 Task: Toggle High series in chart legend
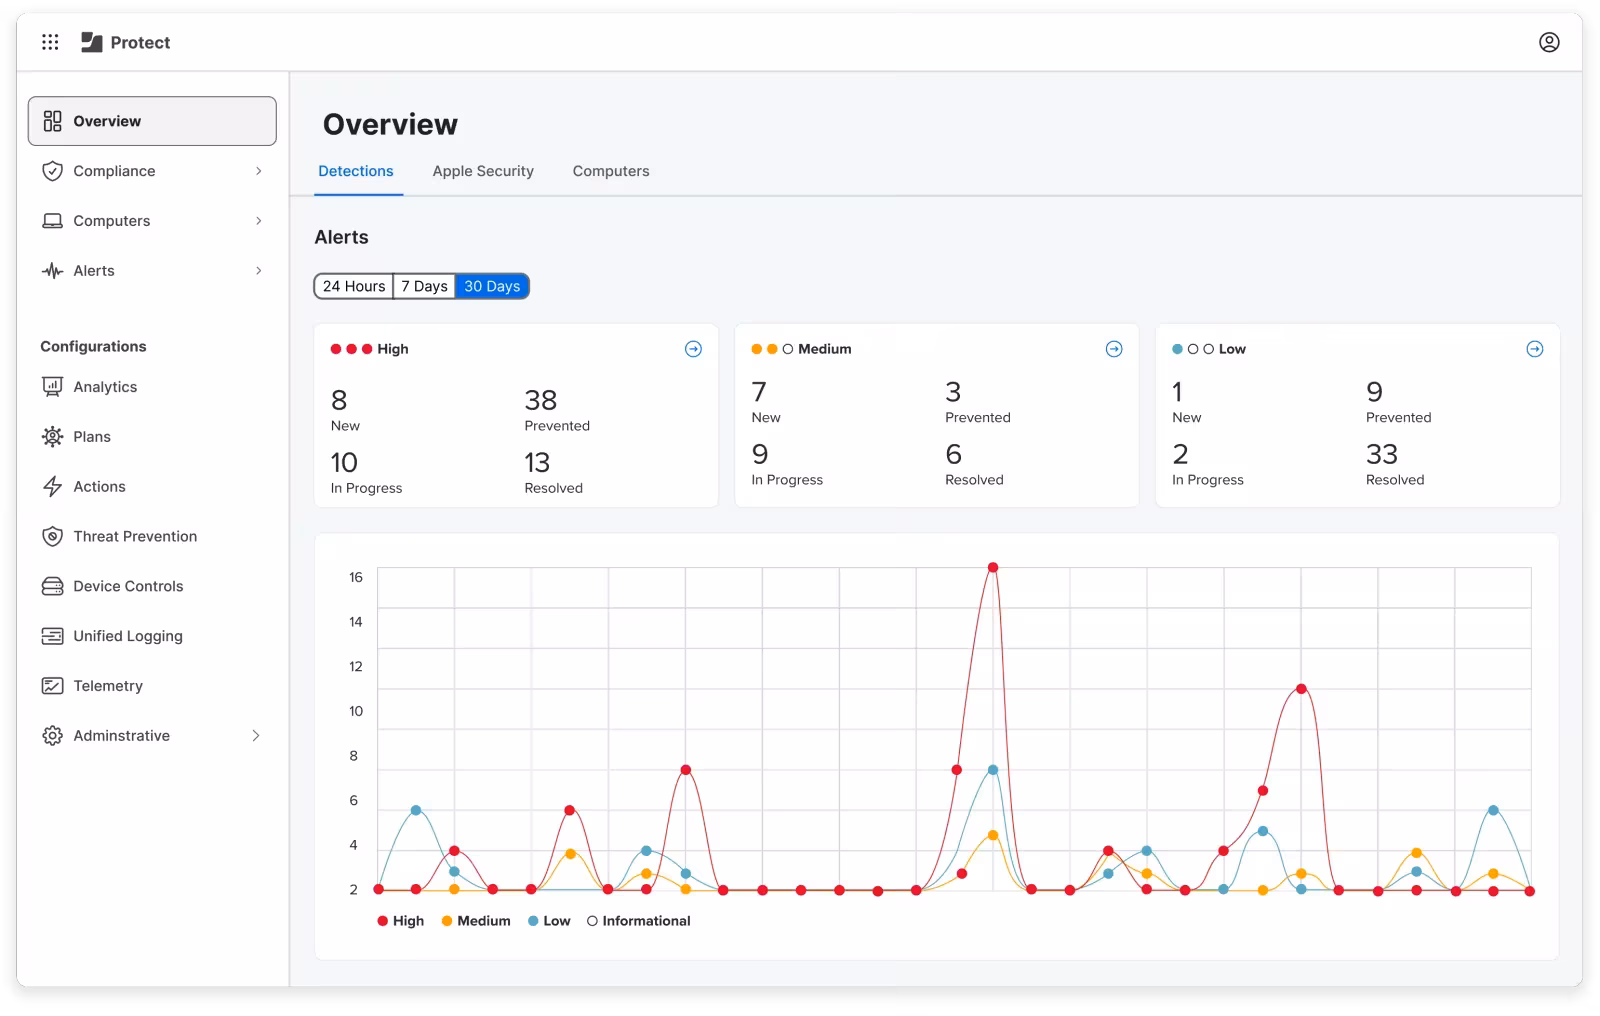(401, 921)
